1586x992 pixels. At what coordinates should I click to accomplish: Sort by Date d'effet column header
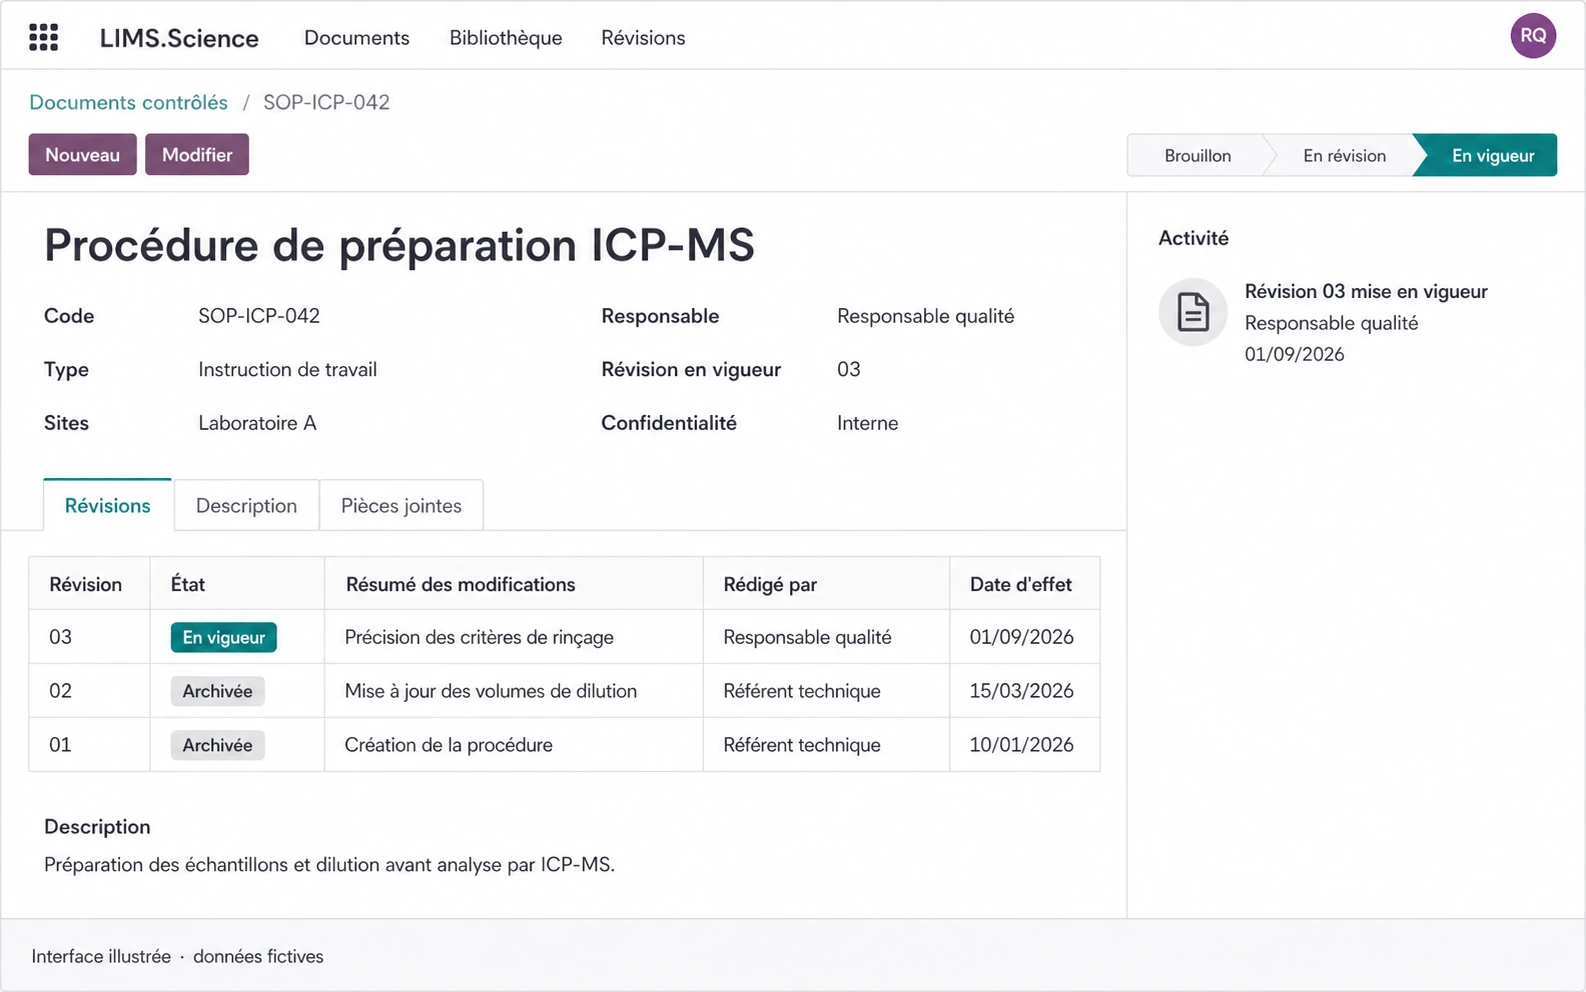[x=1020, y=584]
